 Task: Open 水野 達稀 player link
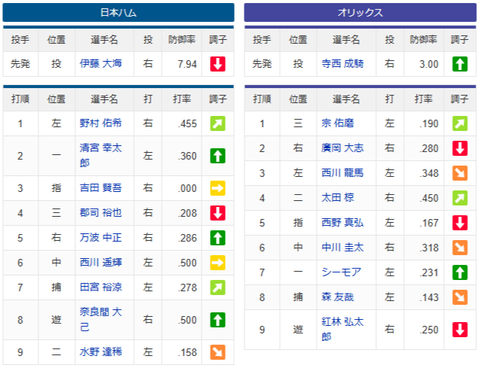(101, 352)
